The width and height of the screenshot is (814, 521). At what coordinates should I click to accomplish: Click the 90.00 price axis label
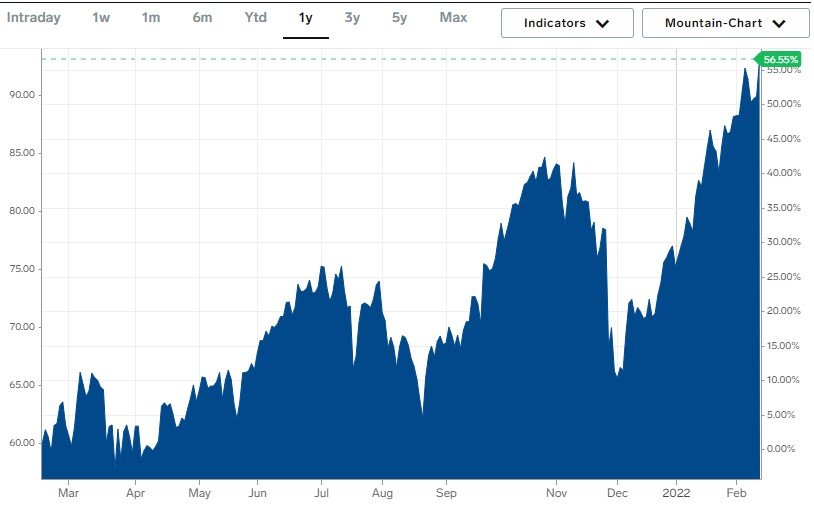[x=21, y=95]
